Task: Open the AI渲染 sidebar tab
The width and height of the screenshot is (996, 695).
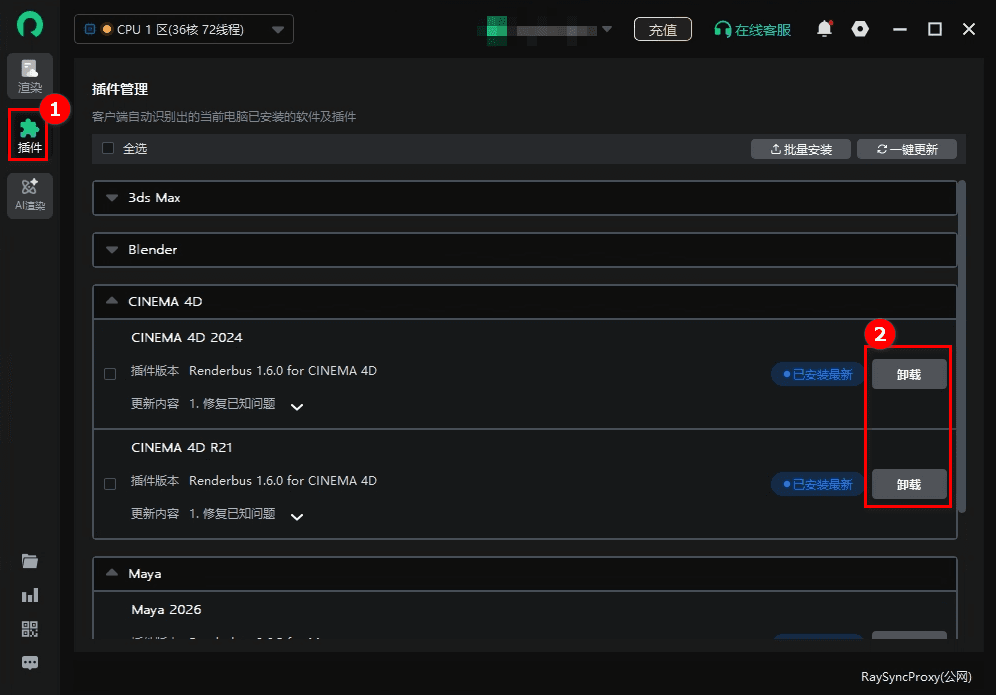Action: 30,196
